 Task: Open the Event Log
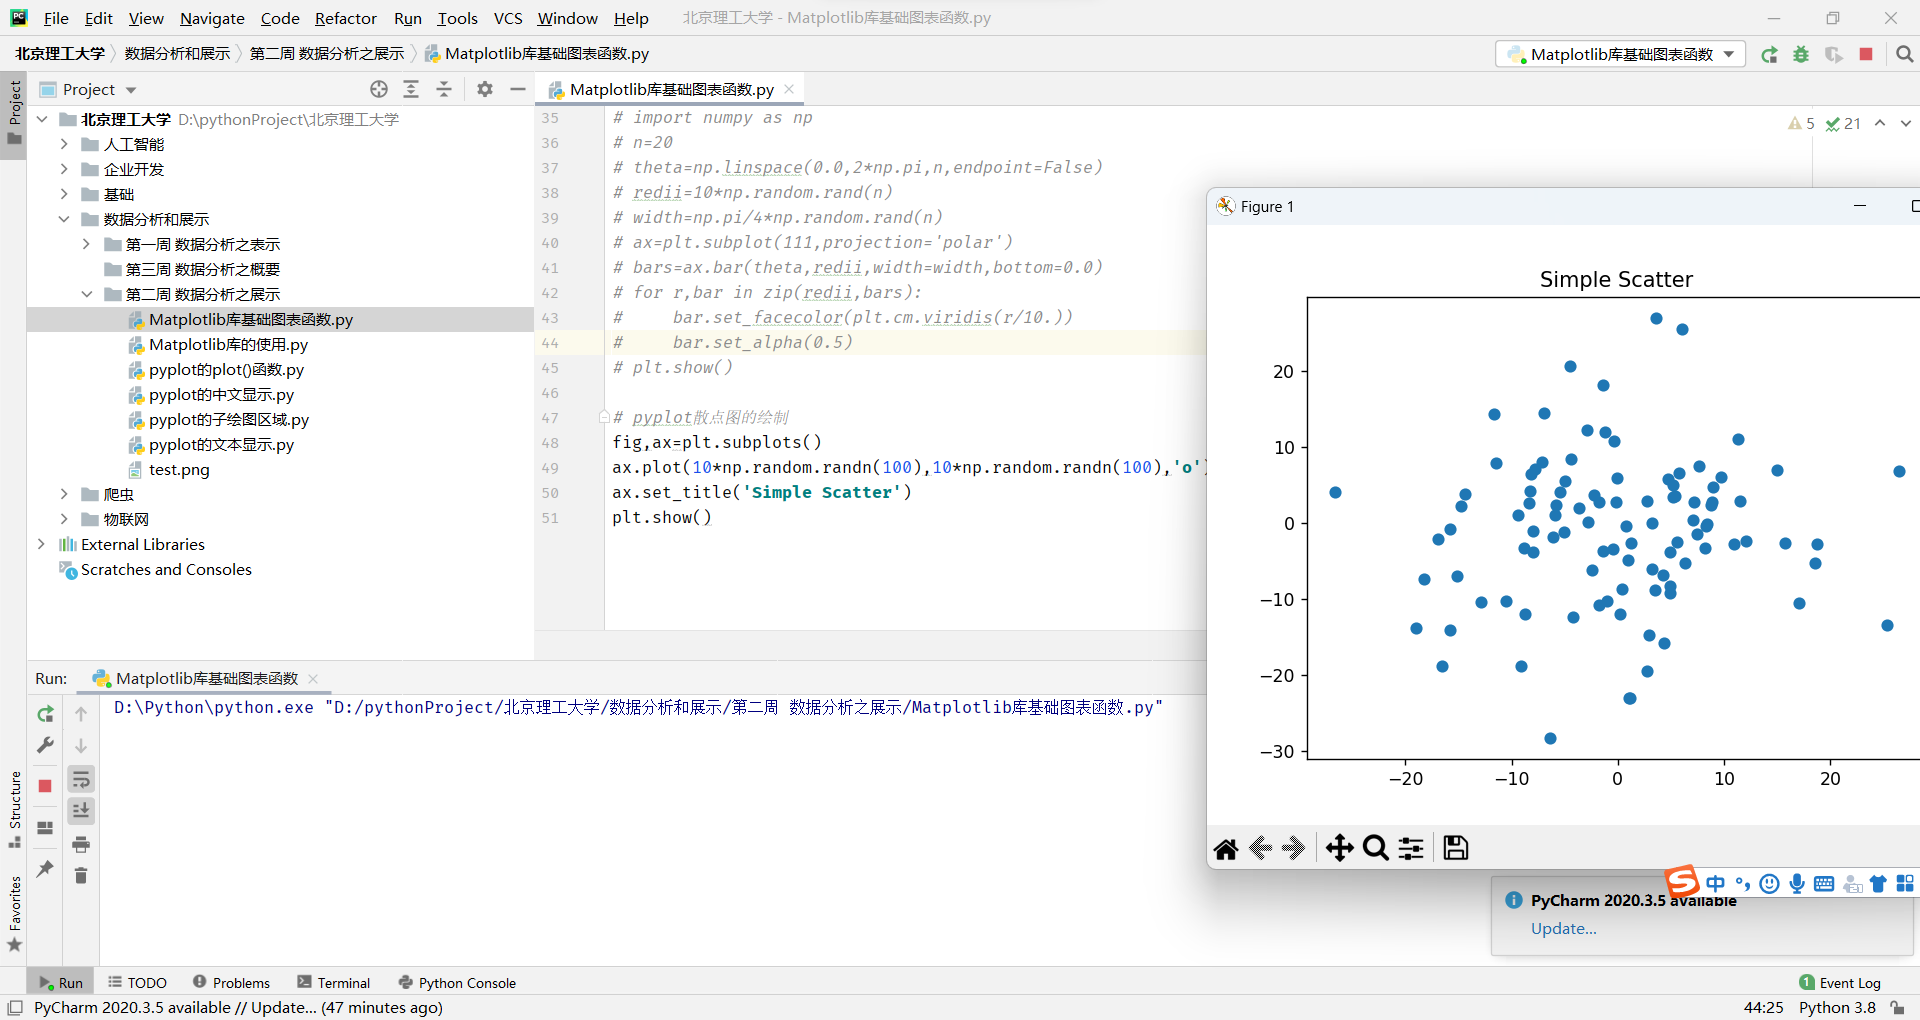point(1840,983)
